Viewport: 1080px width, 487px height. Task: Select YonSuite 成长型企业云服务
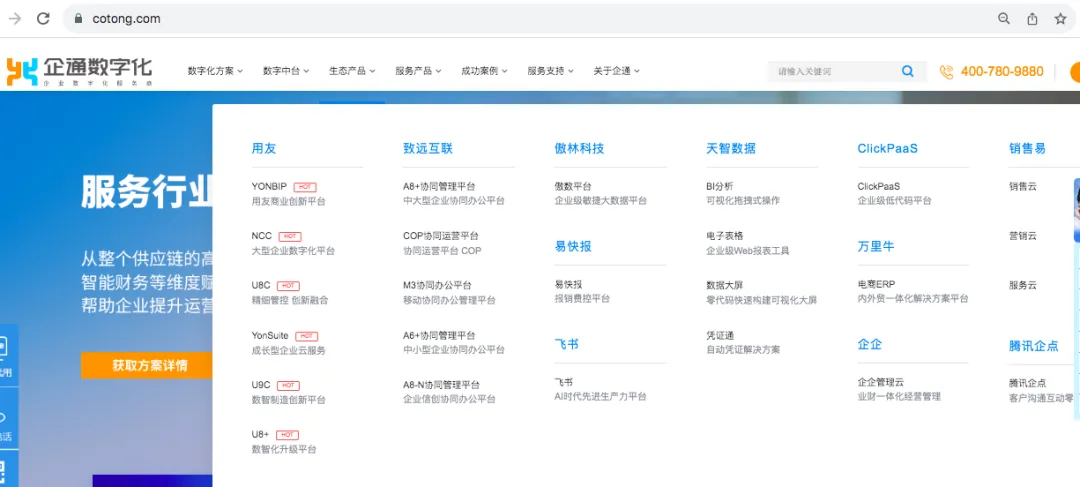point(289,343)
